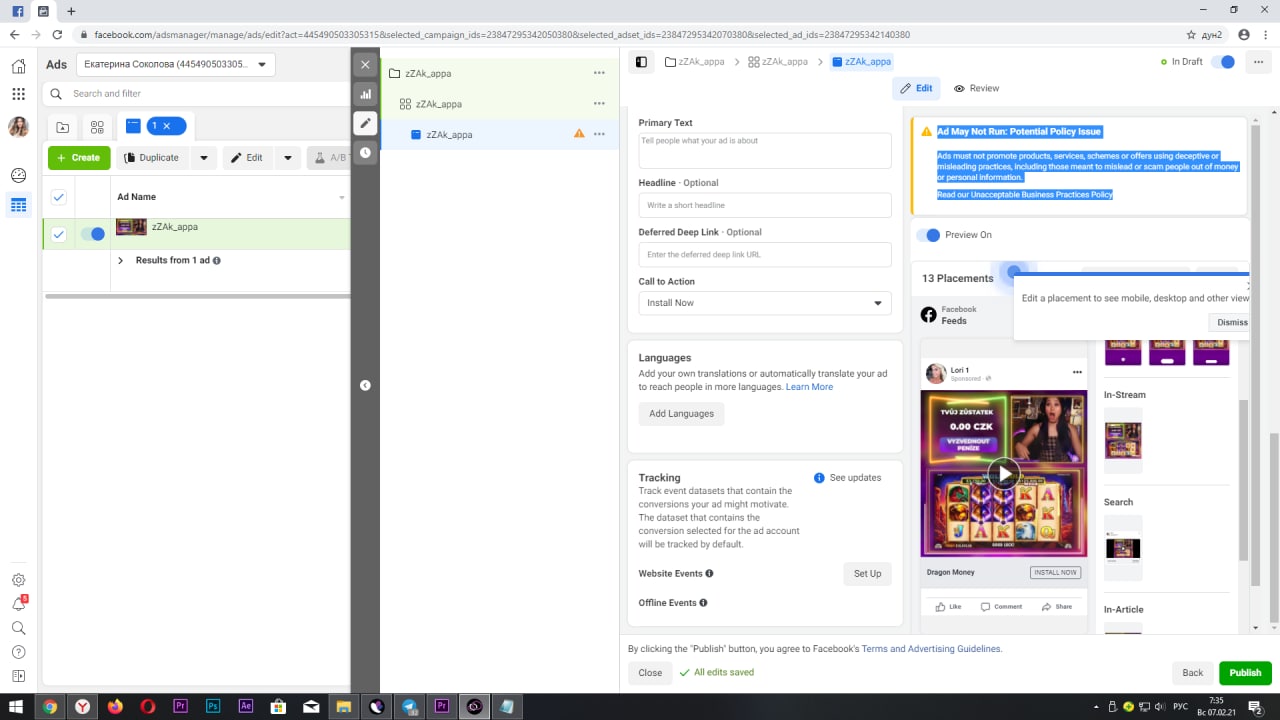Open the history clock icon
Image resolution: width=1280 pixels, height=720 pixels.
tap(365, 153)
